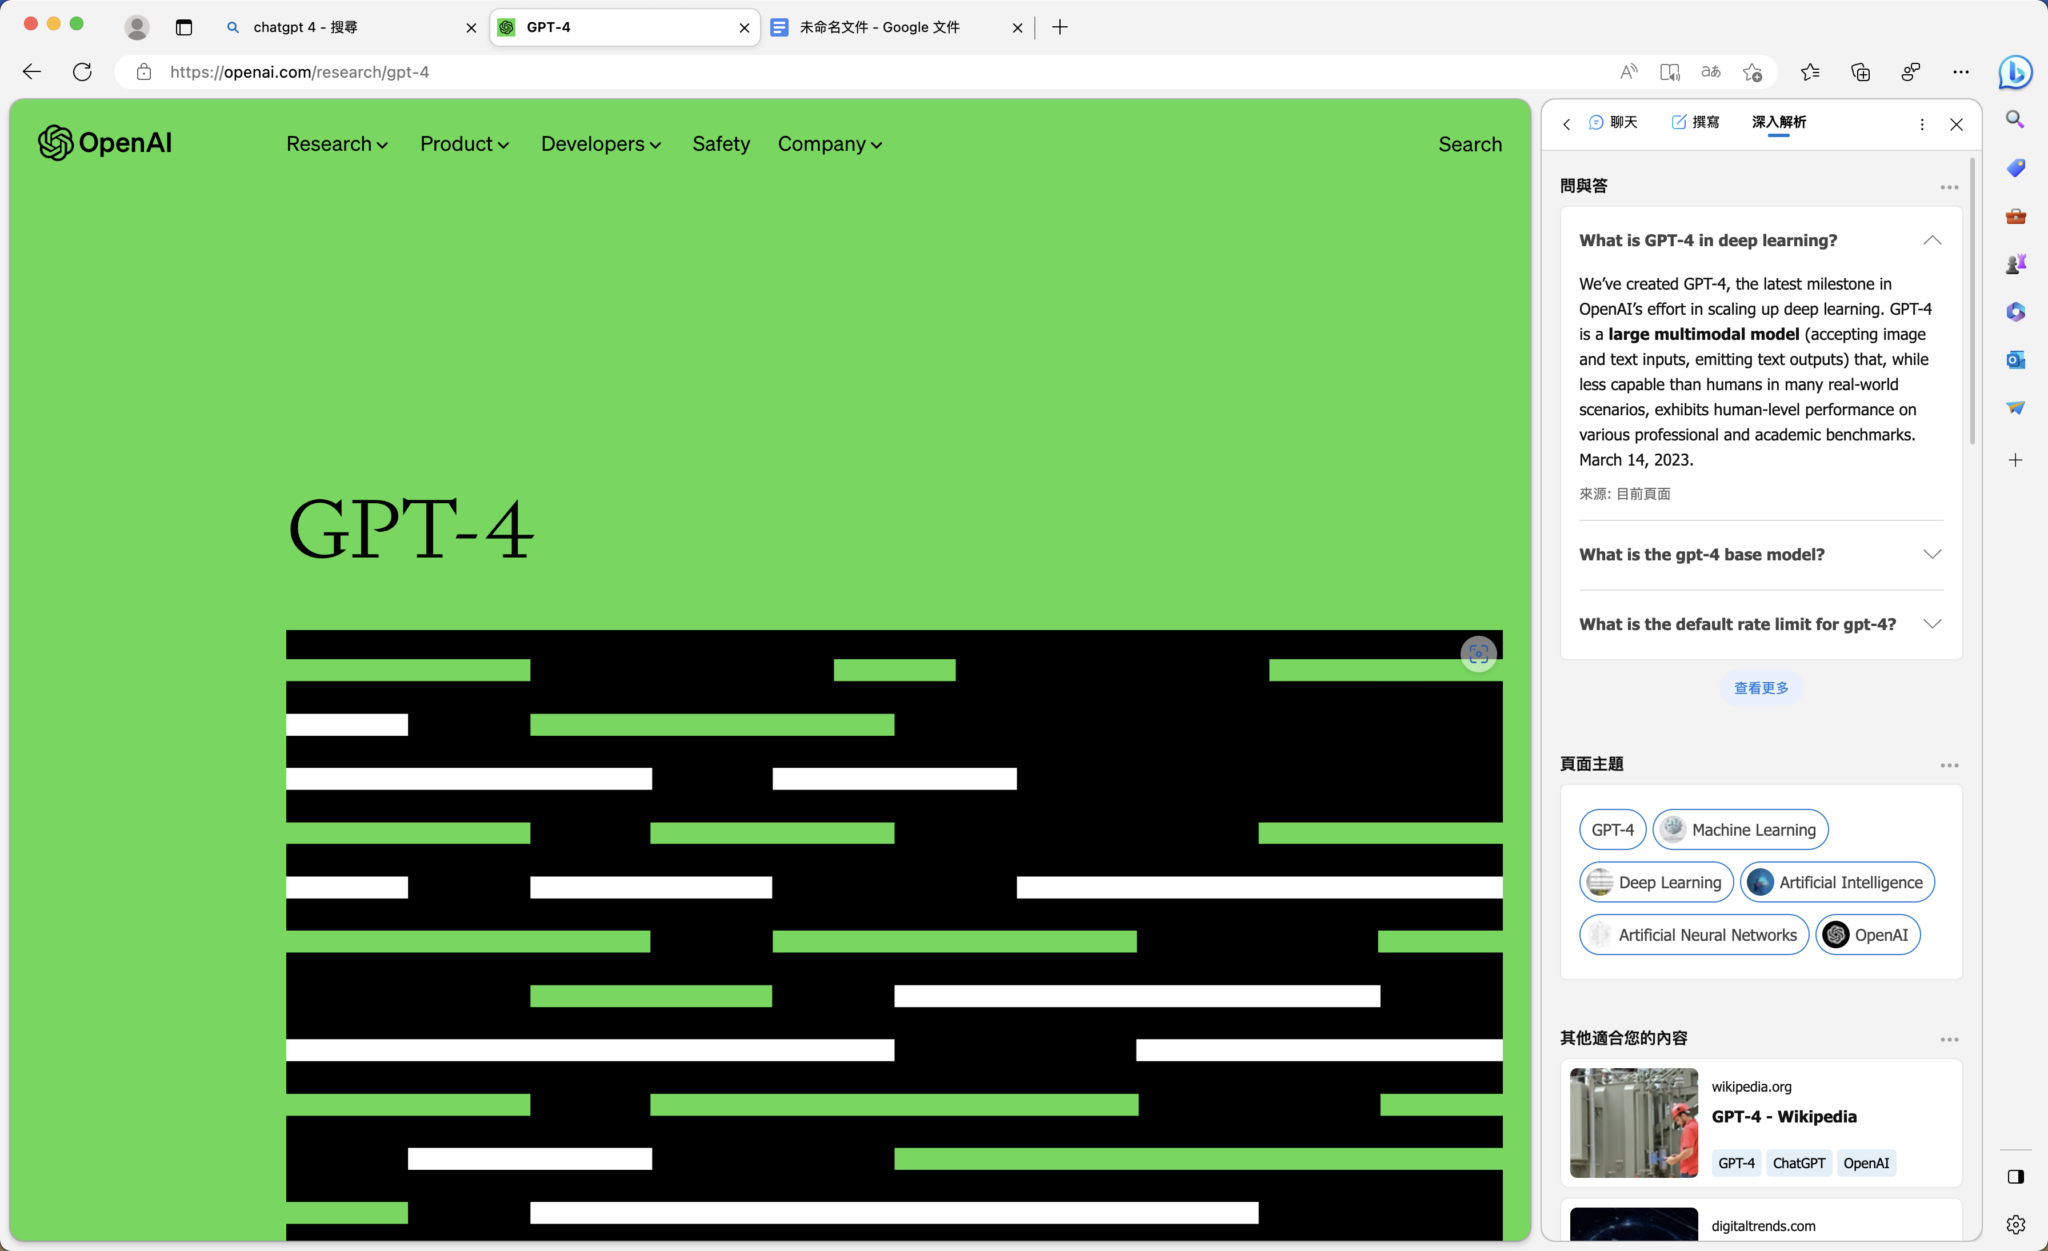This screenshot has height=1251, width=2048.
Task: Open the Outlook sidebar icon
Action: coord(2015,359)
